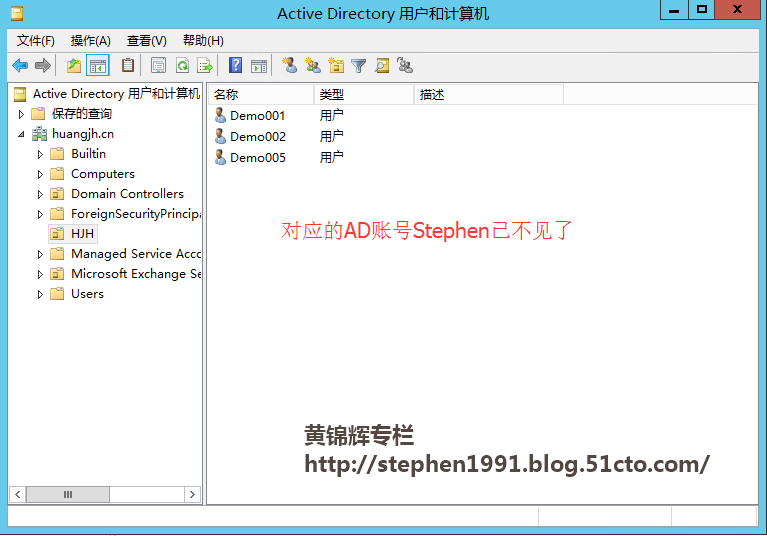Expand the Builtin container
Screen dimensions: 767x536
40,154
